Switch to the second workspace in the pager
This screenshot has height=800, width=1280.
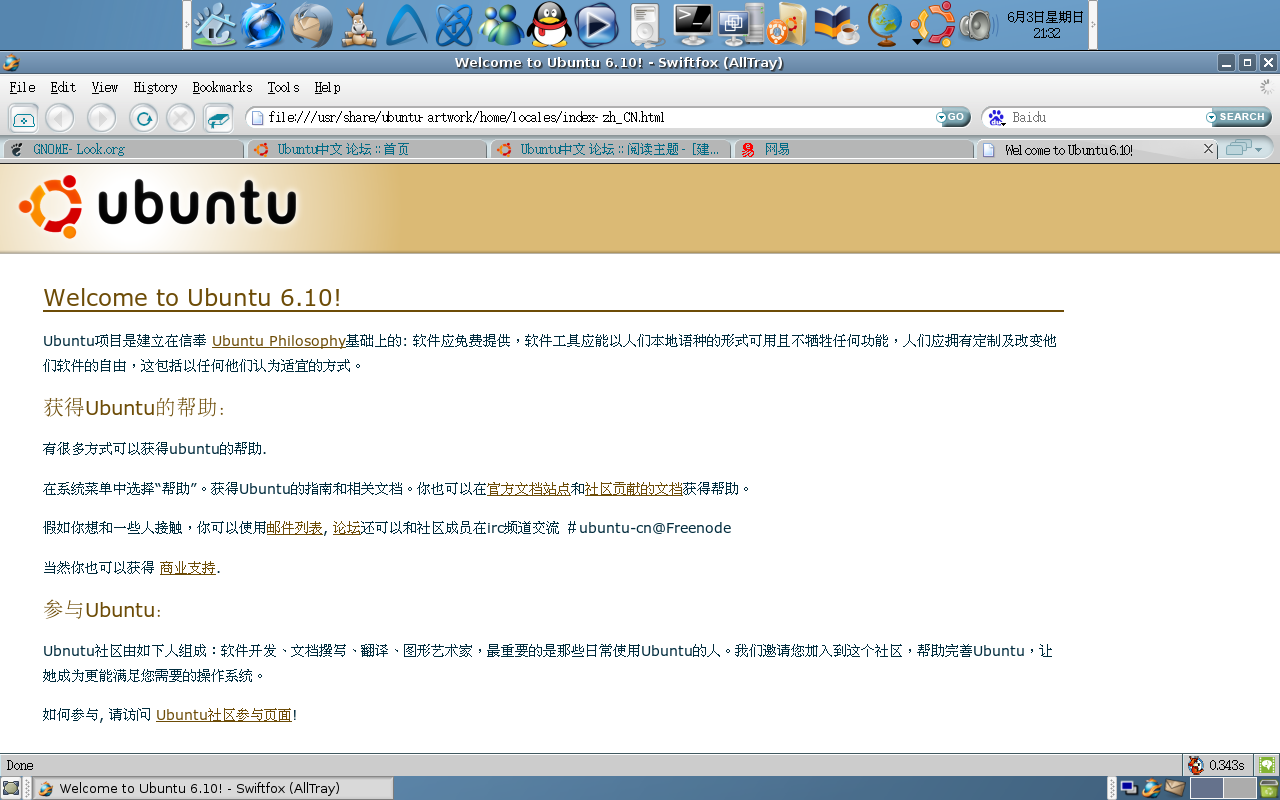[1239, 788]
